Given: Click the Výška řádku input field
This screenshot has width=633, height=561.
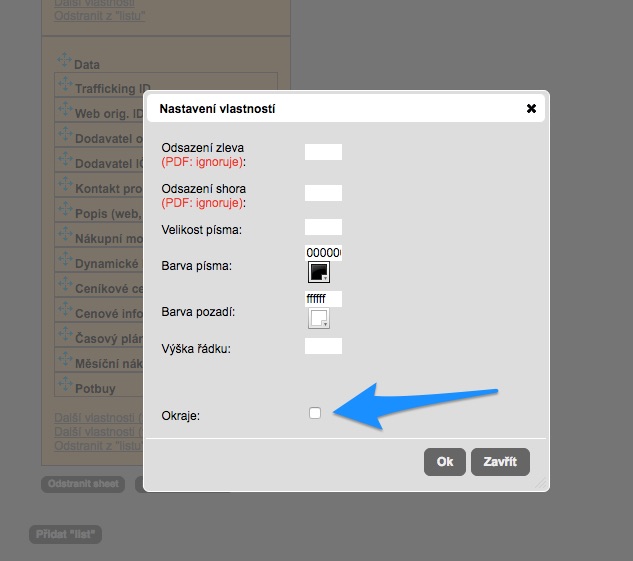Looking at the screenshot, I should [x=323, y=346].
